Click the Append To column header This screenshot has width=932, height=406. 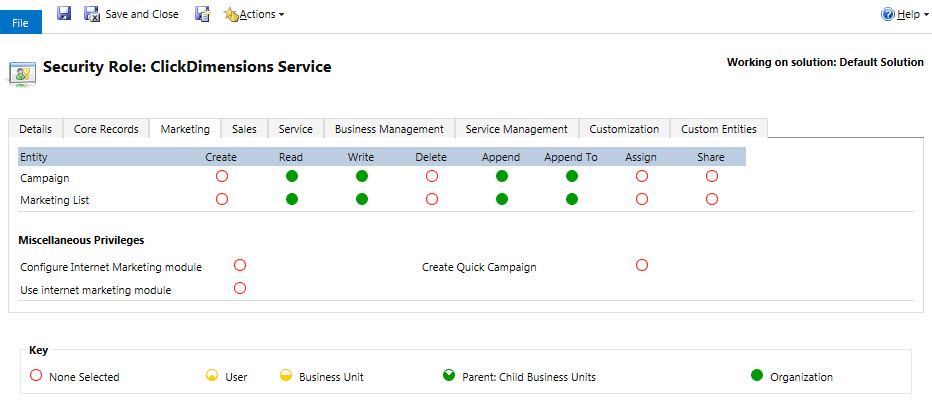point(571,158)
